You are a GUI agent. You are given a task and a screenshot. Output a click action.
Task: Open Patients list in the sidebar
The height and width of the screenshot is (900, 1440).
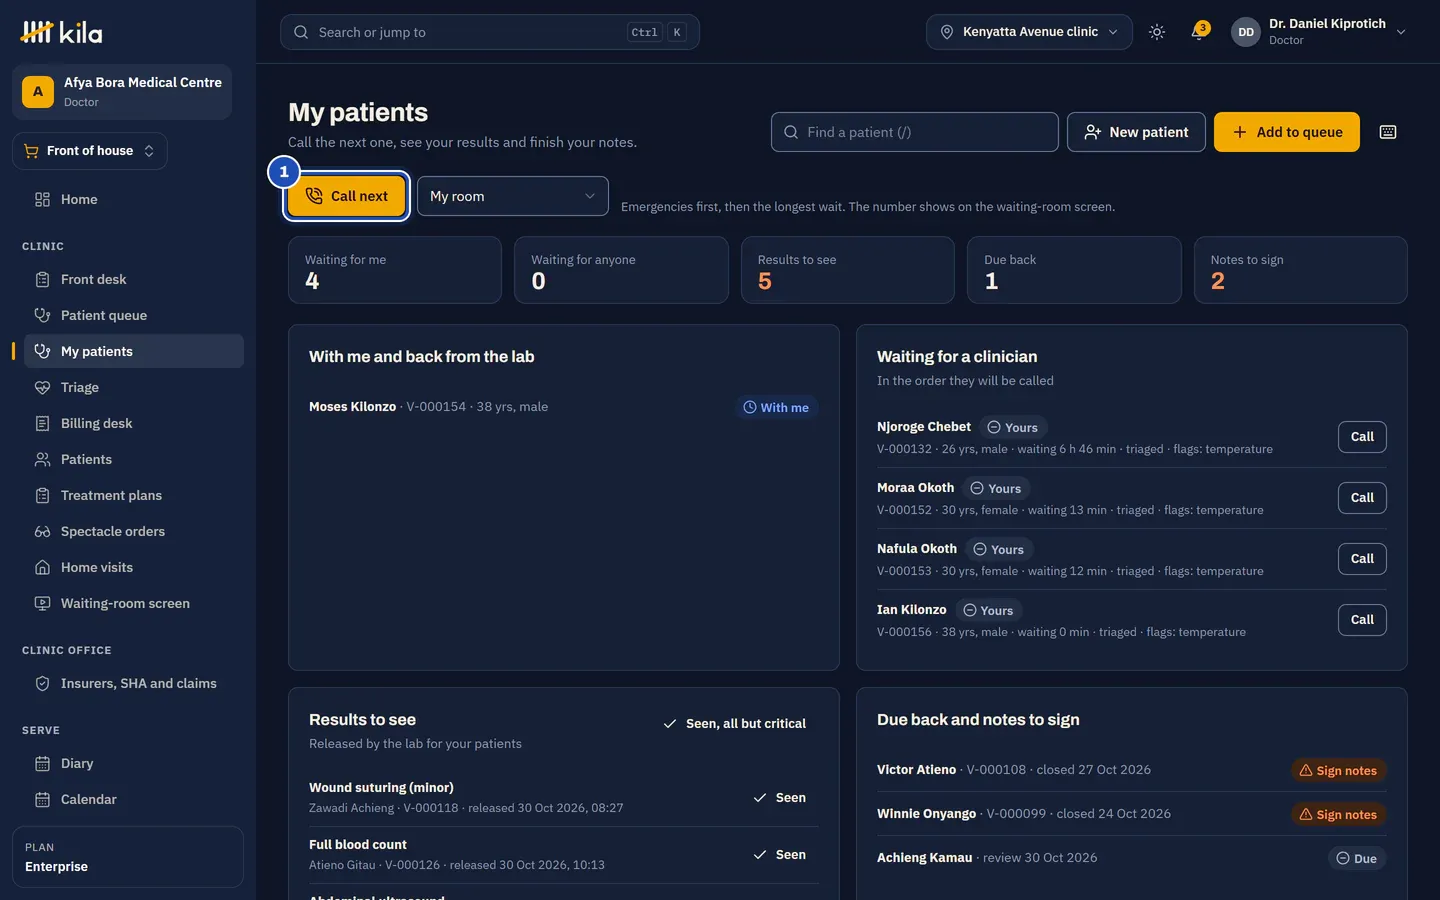(134, 459)
